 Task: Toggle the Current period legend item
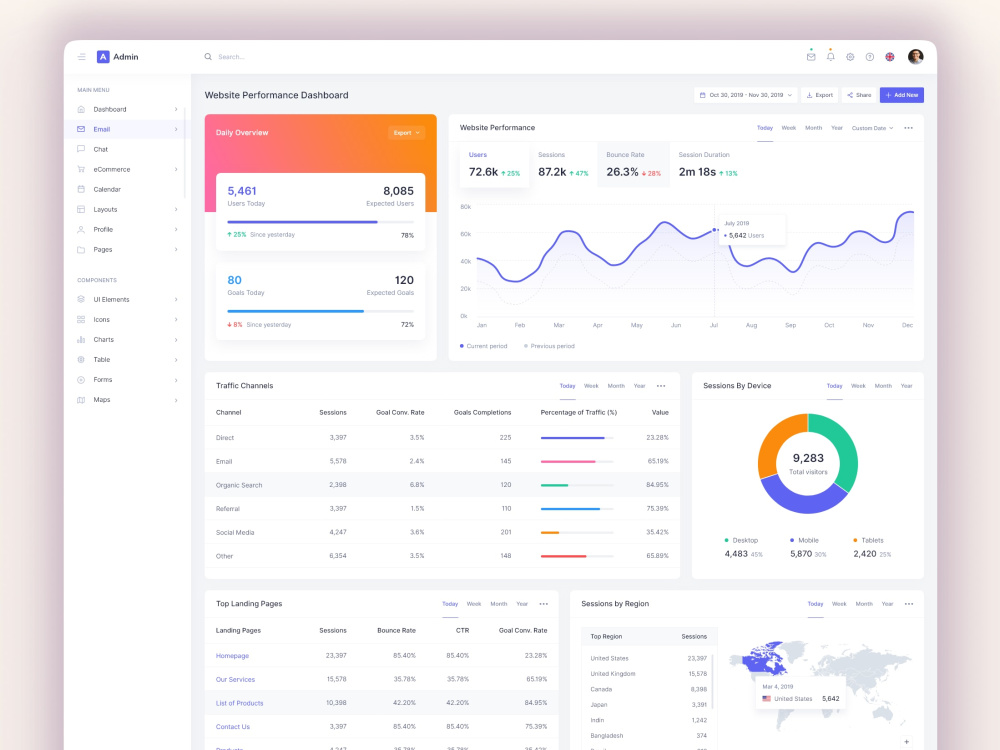(x=483, y=346)
